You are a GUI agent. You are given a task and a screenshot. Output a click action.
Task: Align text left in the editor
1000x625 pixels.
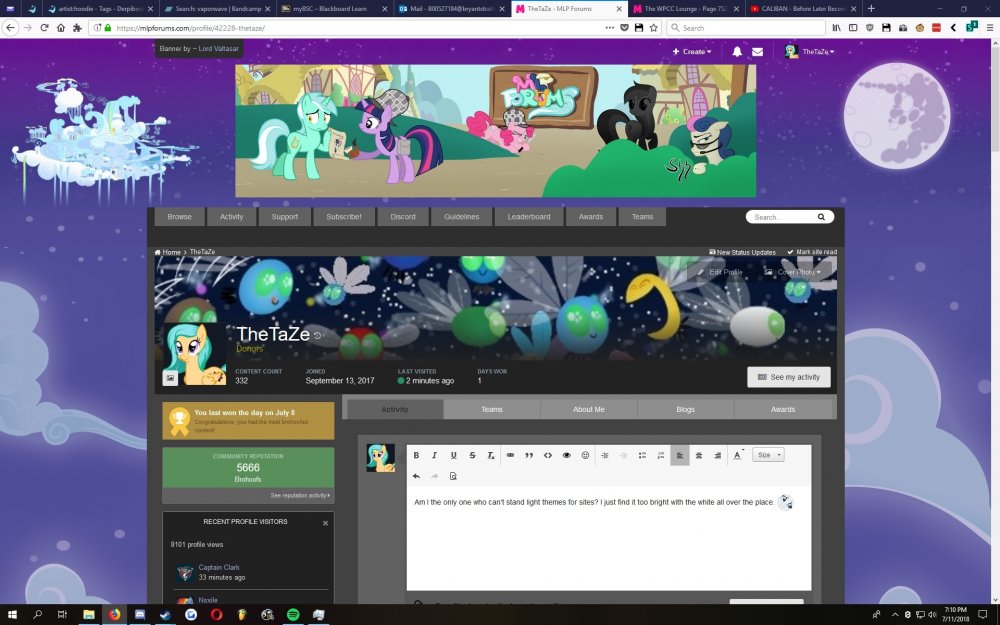click(x=680, y=455)
